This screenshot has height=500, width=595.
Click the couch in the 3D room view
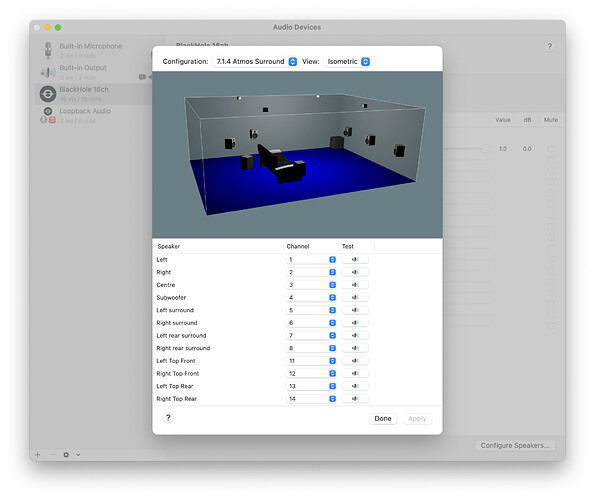[x=282, y=165]
